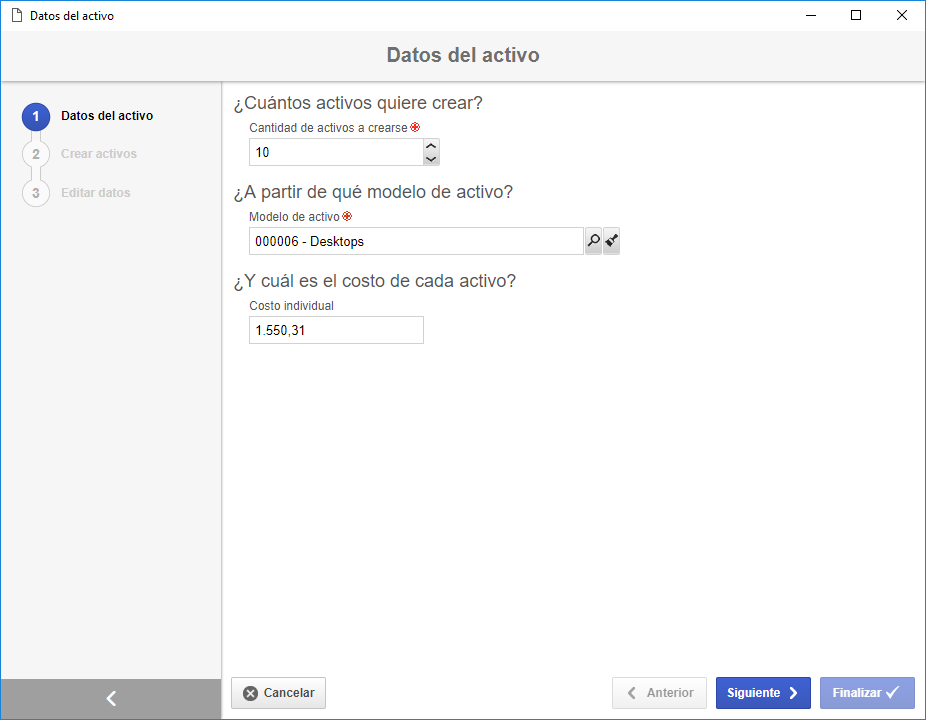Click the Finalizar button

point(867,693)
